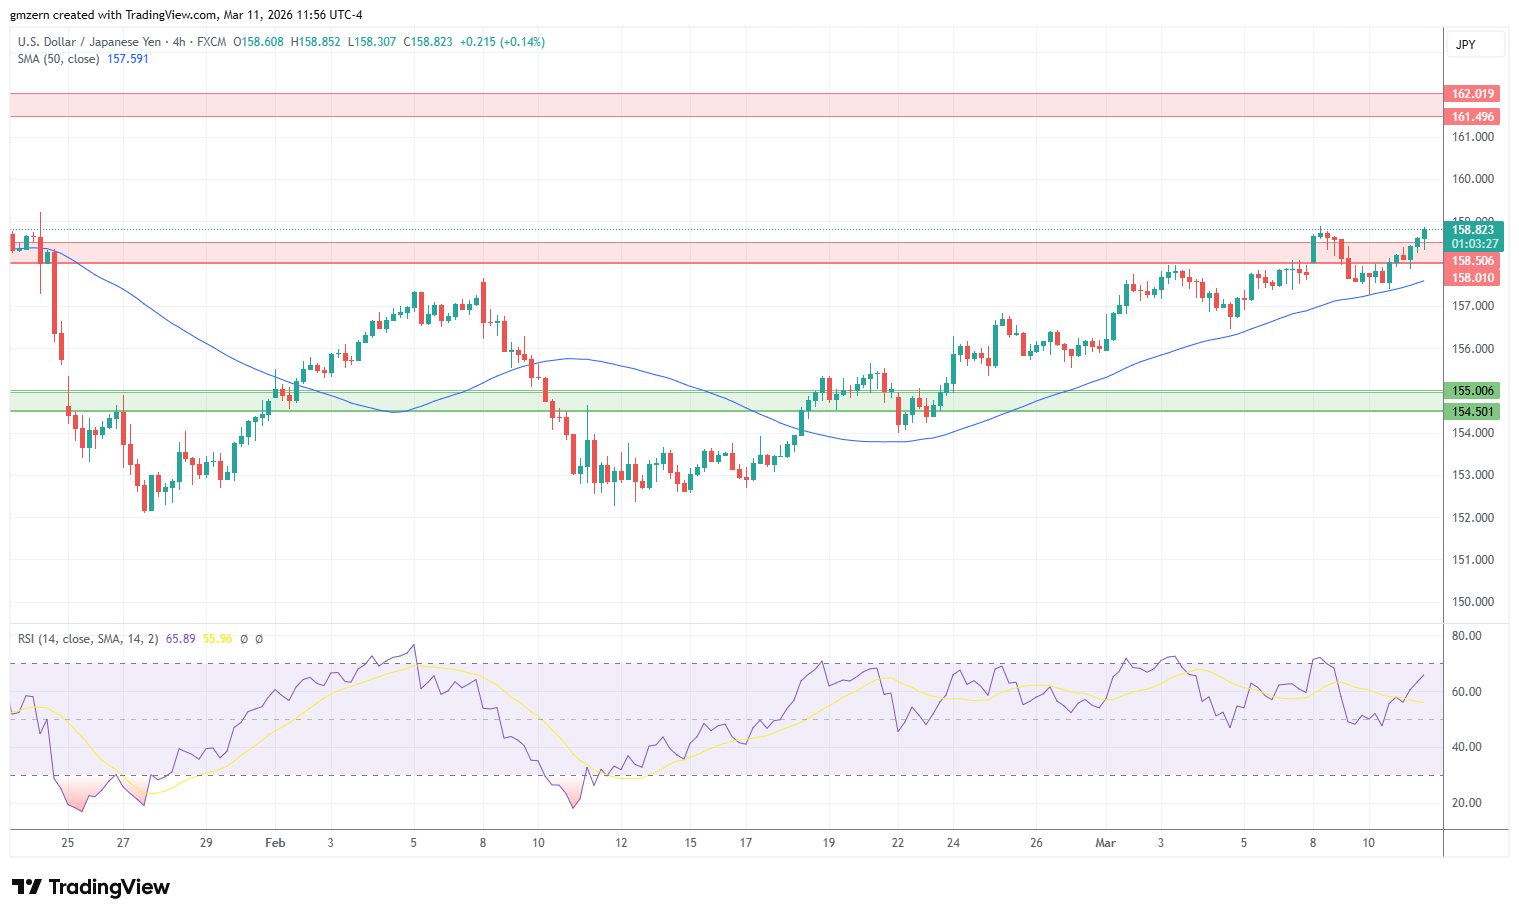Click the 154.501 green price label
Viewport: 1519px width, 917px height.
coord(1473,412)
